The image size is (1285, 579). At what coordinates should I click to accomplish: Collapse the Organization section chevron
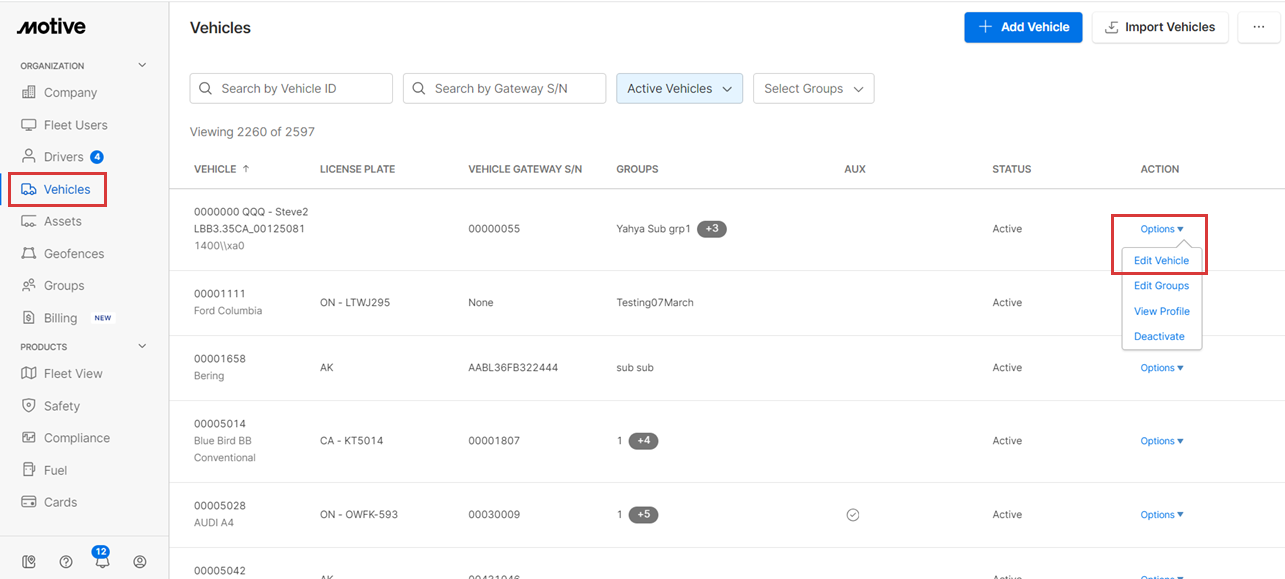click(142, 64)
